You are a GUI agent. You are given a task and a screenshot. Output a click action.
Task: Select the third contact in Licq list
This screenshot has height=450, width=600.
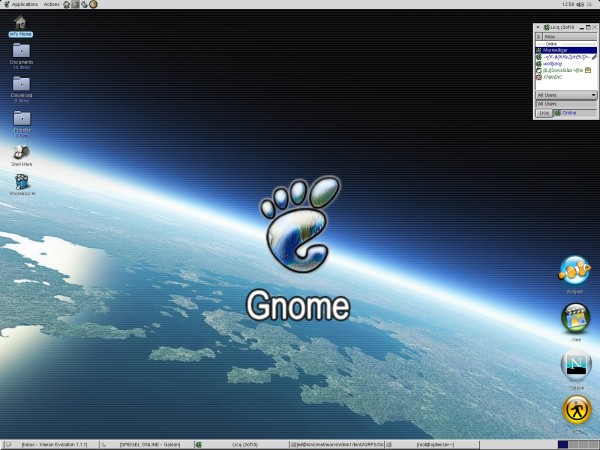566,64
